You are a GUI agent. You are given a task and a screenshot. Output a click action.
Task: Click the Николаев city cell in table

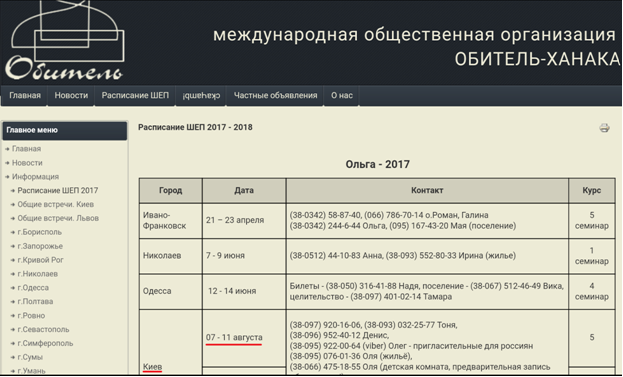point(170,256)
